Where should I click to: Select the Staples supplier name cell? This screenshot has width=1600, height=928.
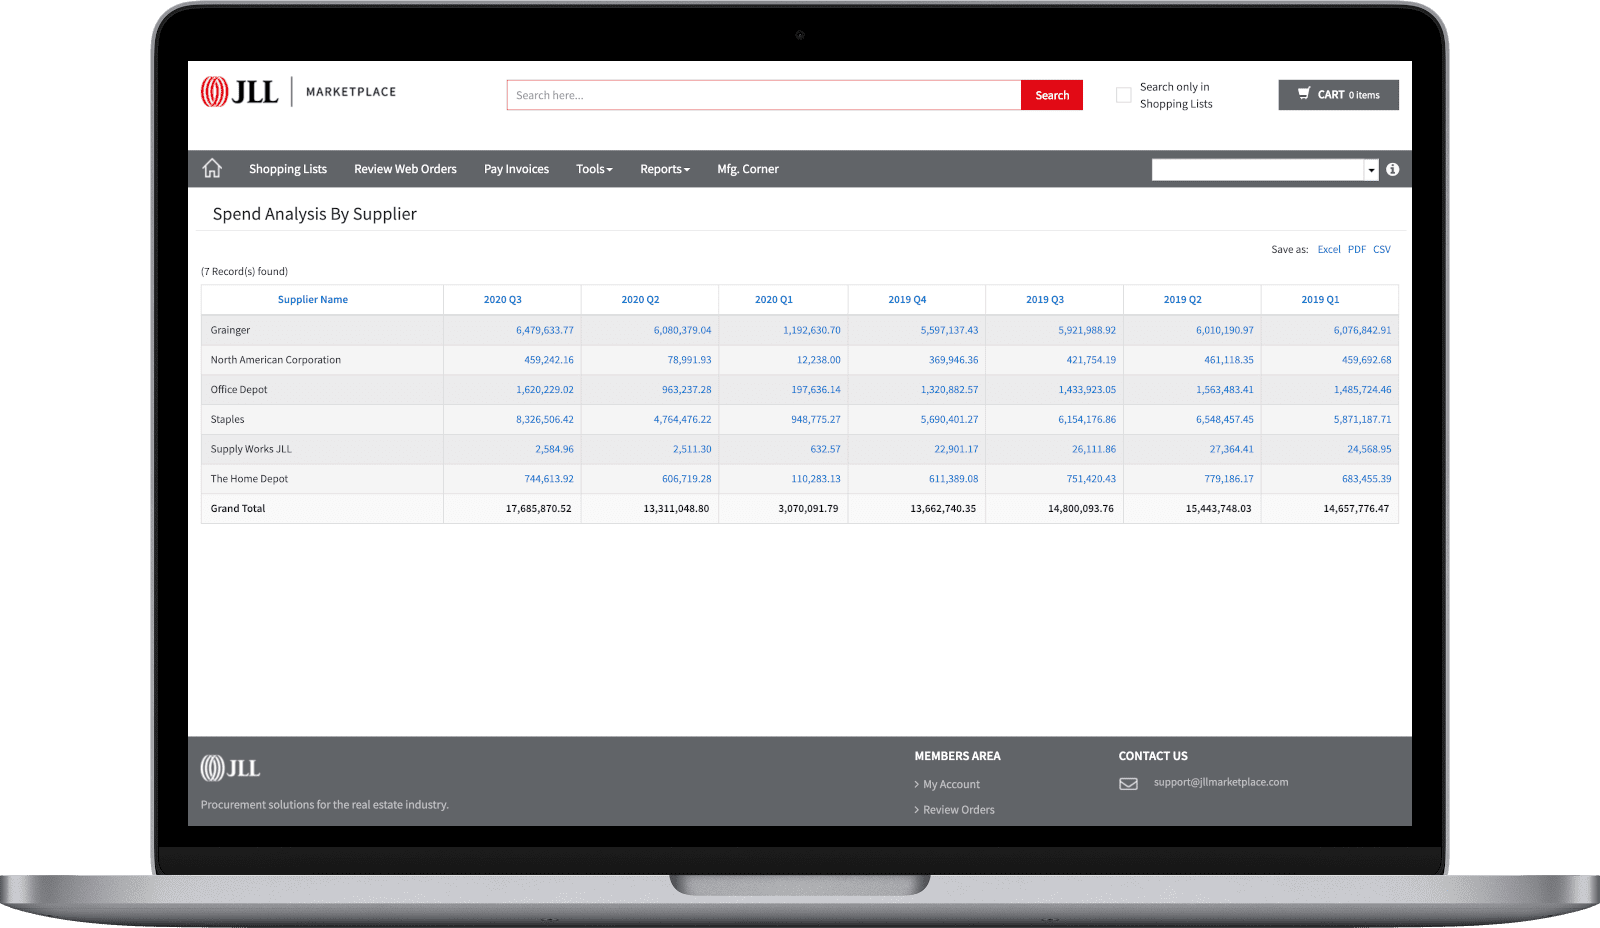[x=322, y=420]
